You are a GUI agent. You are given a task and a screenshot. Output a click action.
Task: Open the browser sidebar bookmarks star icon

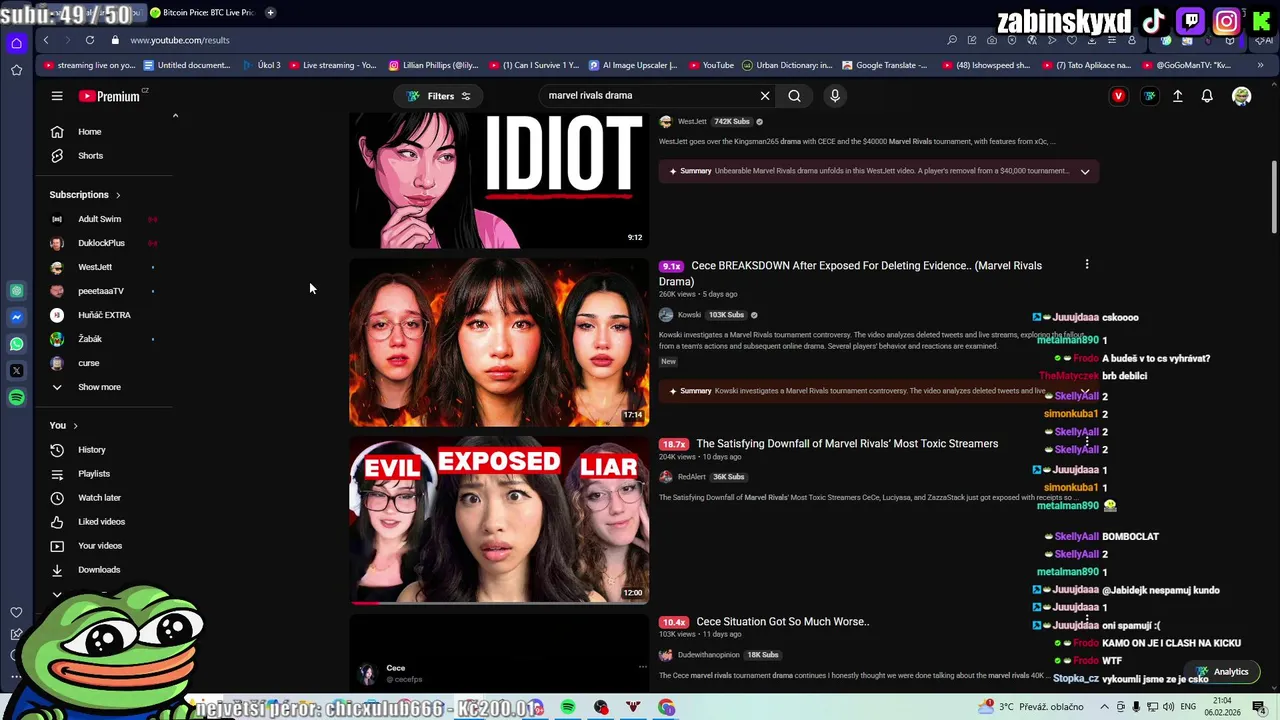16,70
